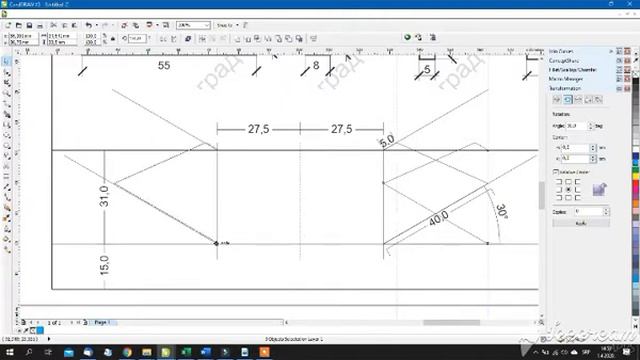Toggle the Relative Center checkbox
Screen dimensions: 640x360
click(555, 172)
